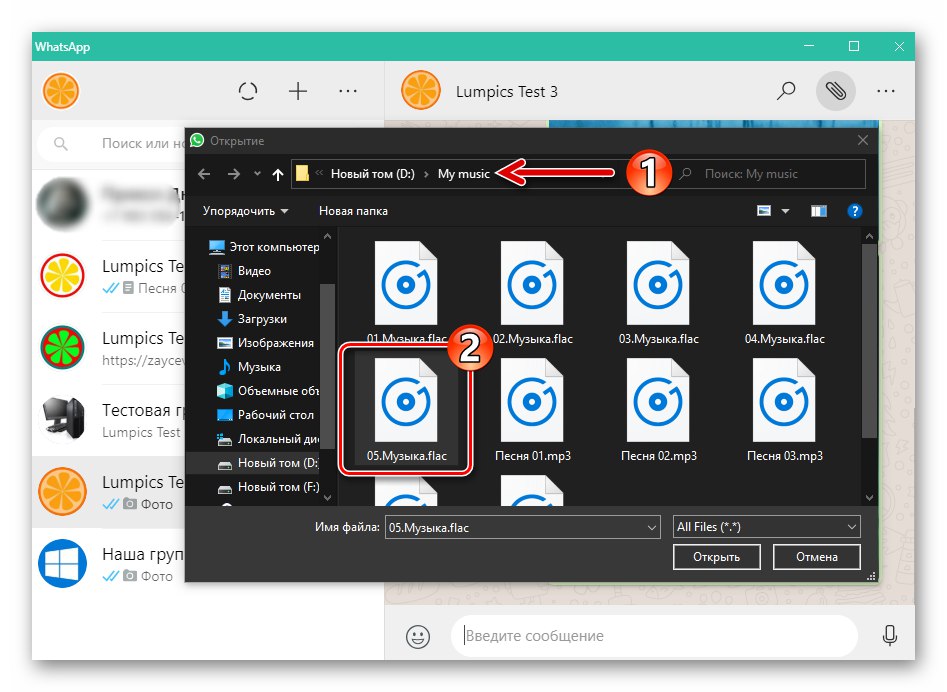Viewport: 947px width, 692px height.
Task: Click the Имя файла input field
Action: pos(516,527)
